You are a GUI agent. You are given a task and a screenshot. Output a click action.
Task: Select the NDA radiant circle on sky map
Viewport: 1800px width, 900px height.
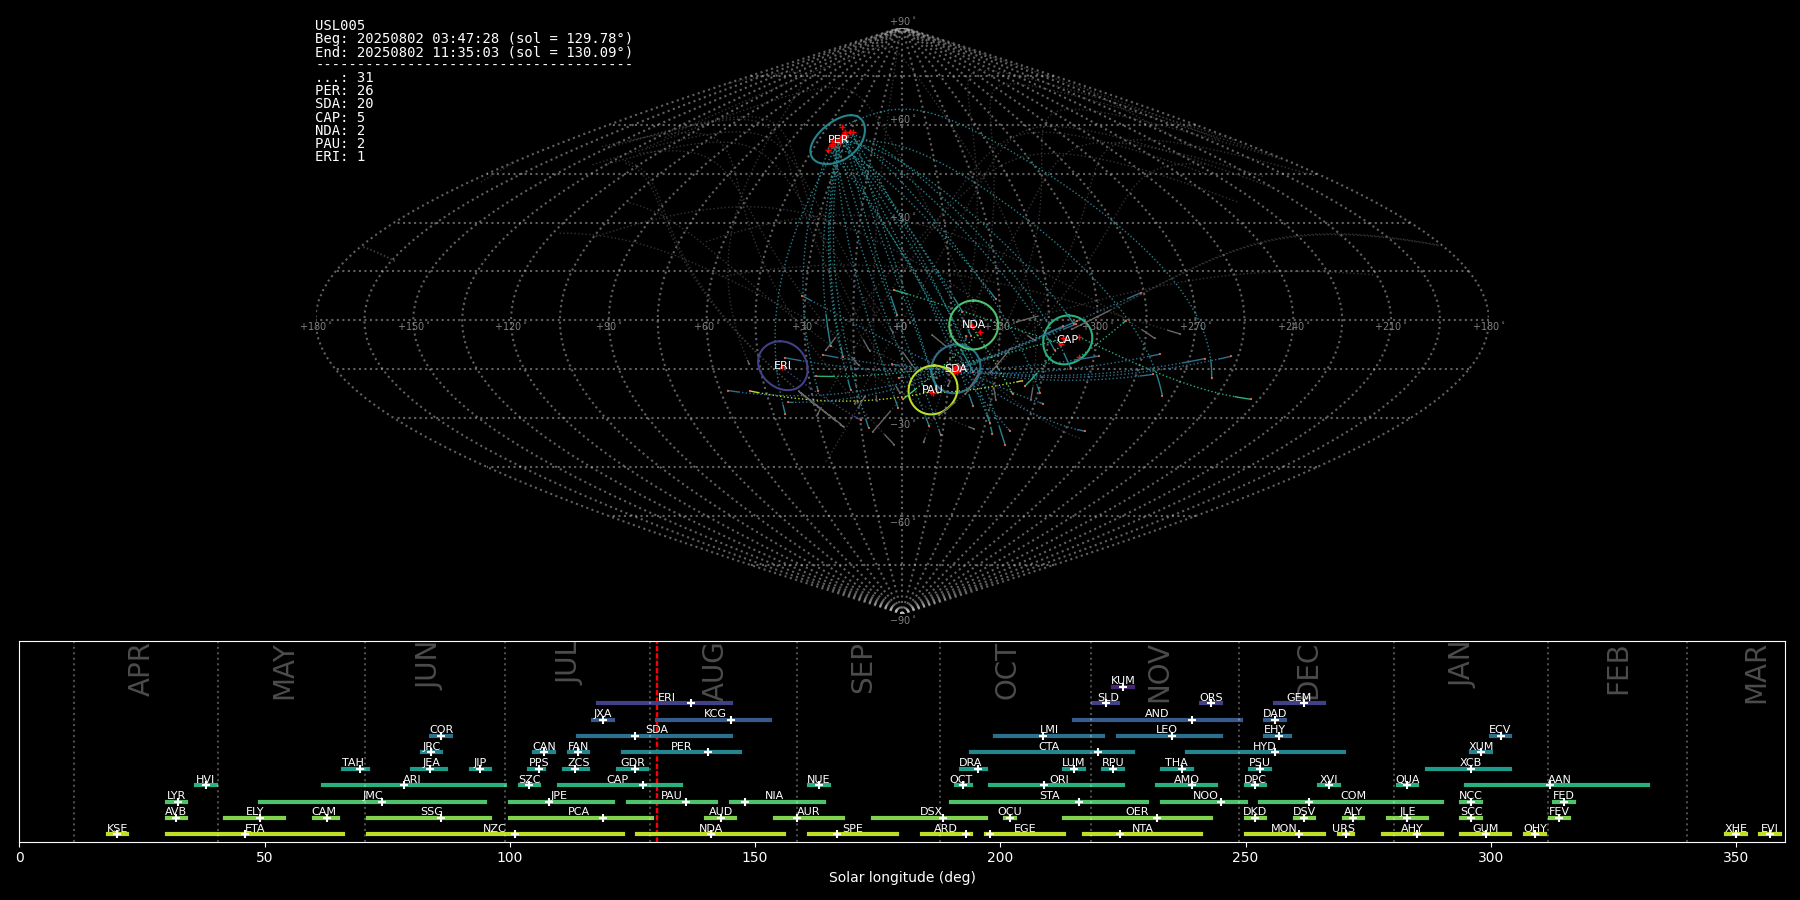pyautogui.click(x=973, y=325)
